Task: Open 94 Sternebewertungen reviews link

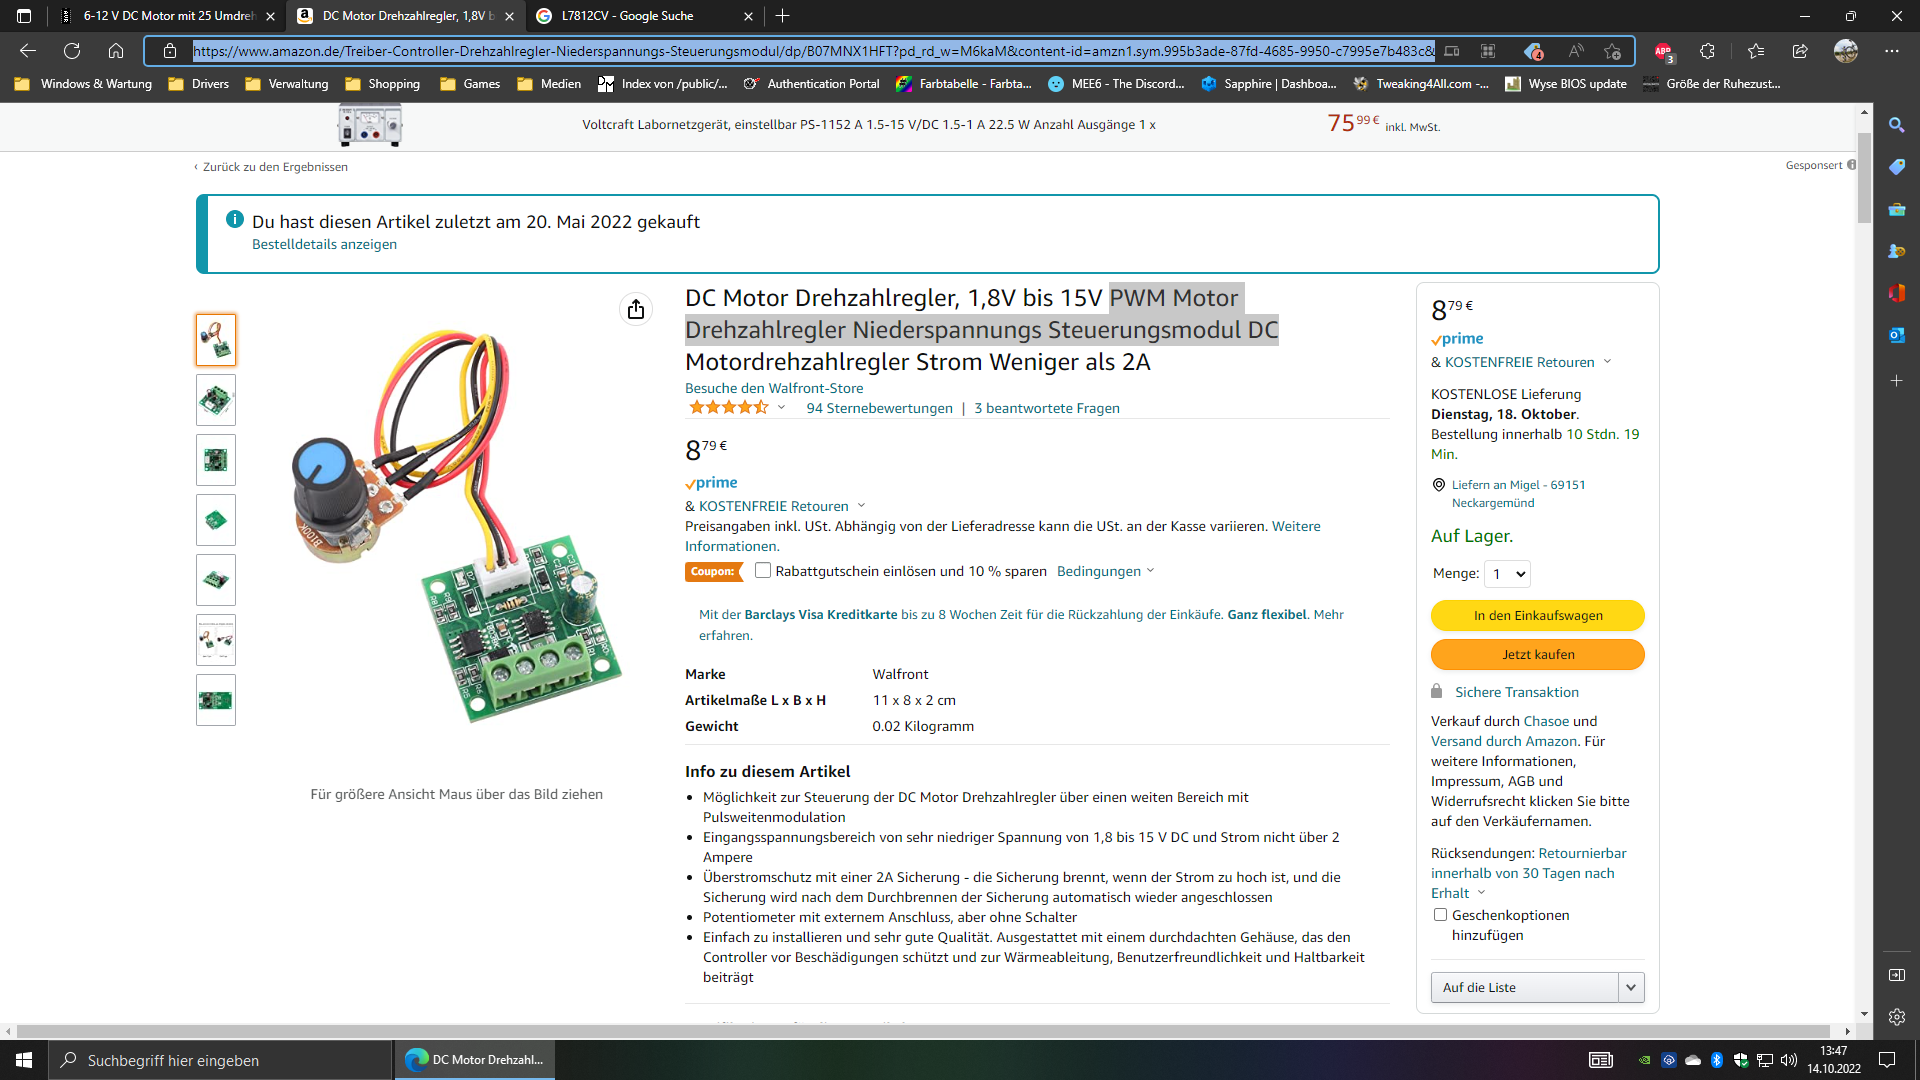Action: [879, 408]
